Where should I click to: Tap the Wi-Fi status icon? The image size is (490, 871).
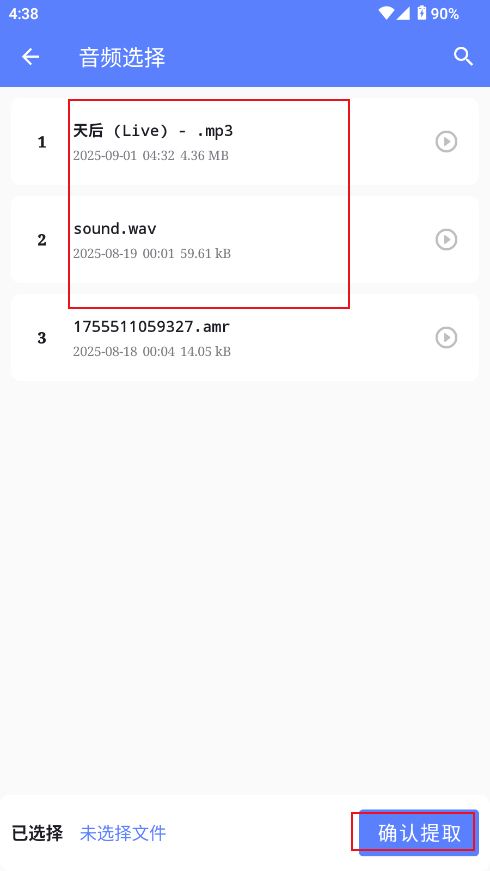pos(386,13)
